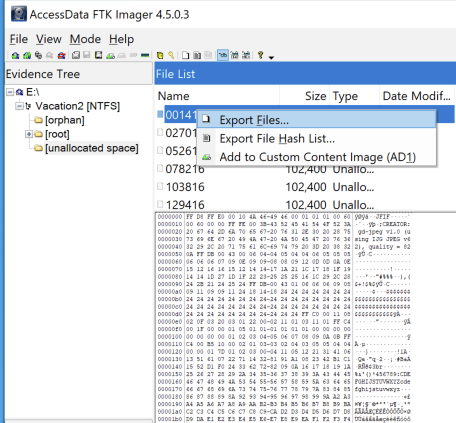The height and width of the screenshot is (423, 456).
Task: Open the File menu
Action: click(18, 39)
